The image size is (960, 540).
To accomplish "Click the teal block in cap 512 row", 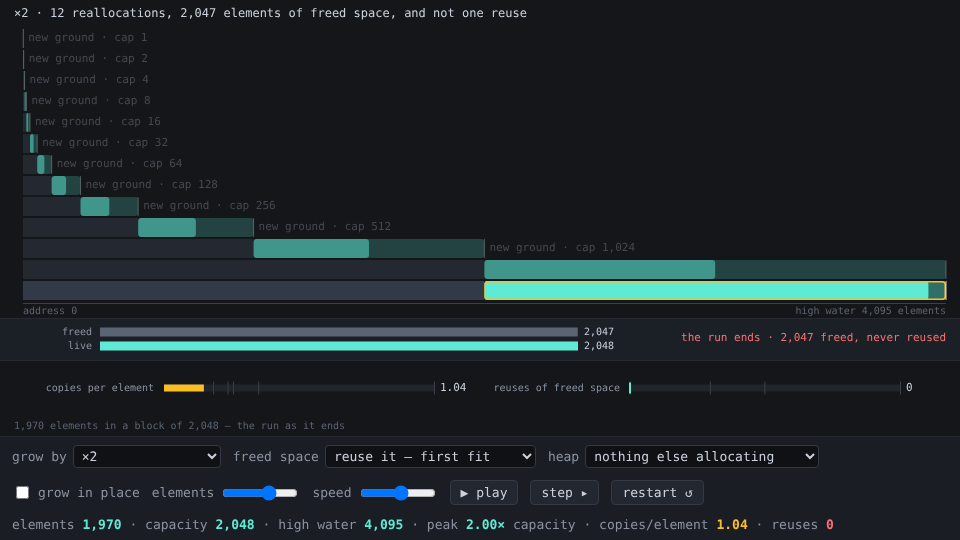I will click(167, 227).
